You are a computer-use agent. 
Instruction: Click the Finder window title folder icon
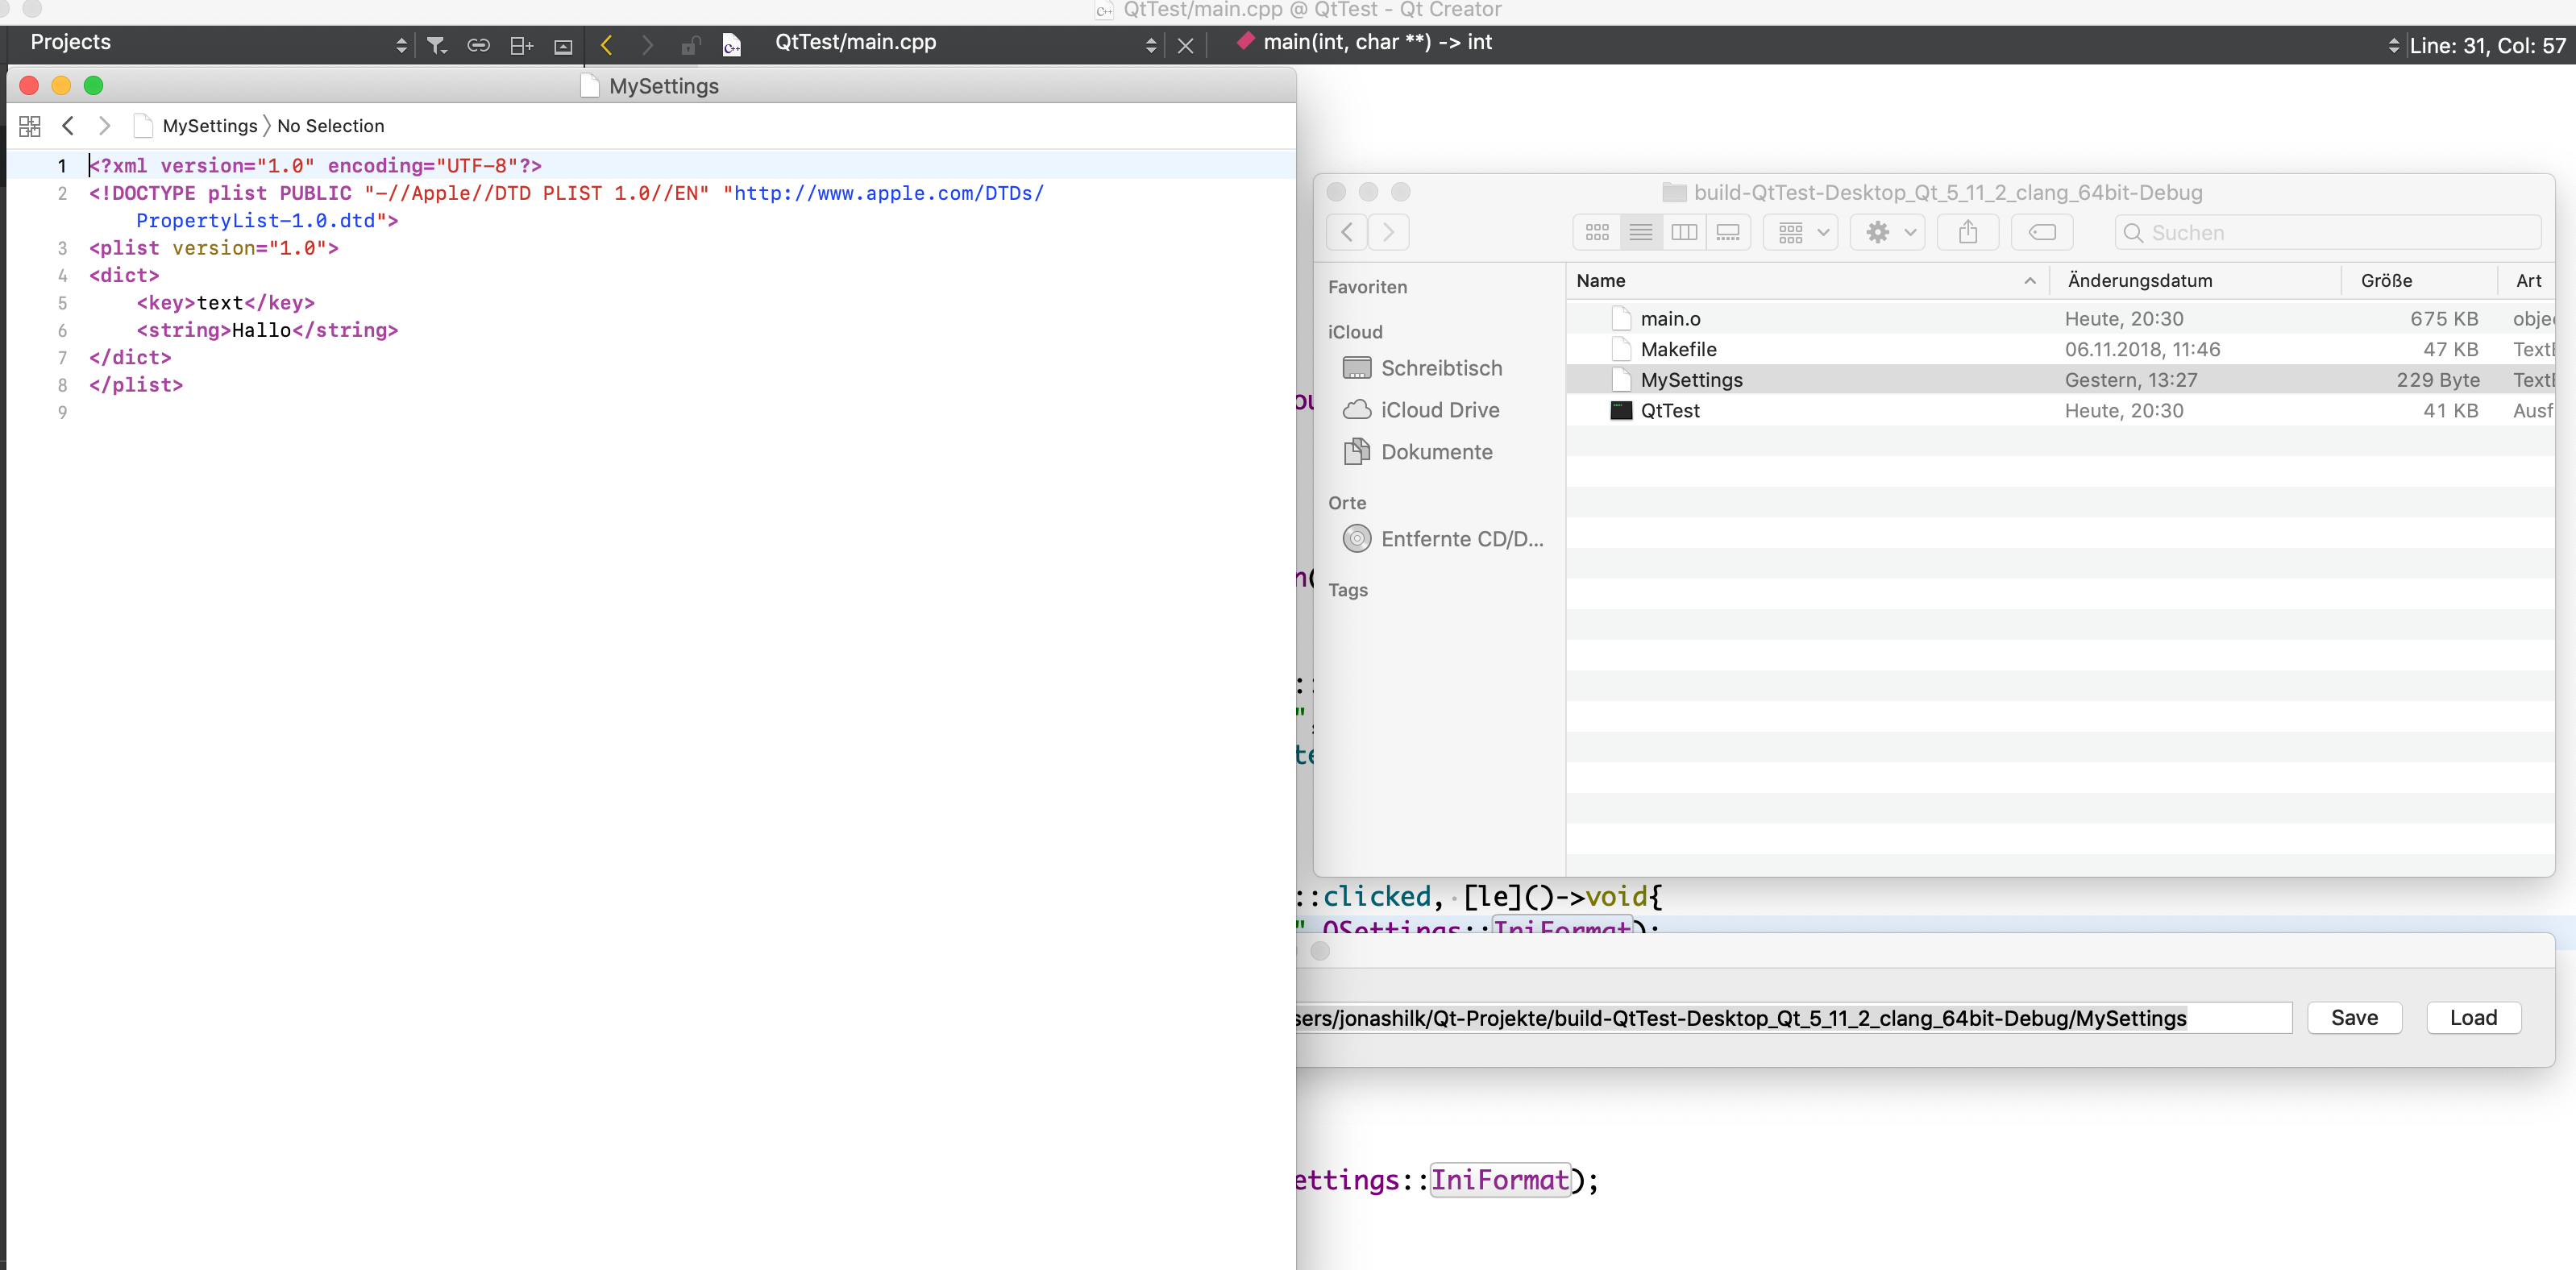point(1674,192)
